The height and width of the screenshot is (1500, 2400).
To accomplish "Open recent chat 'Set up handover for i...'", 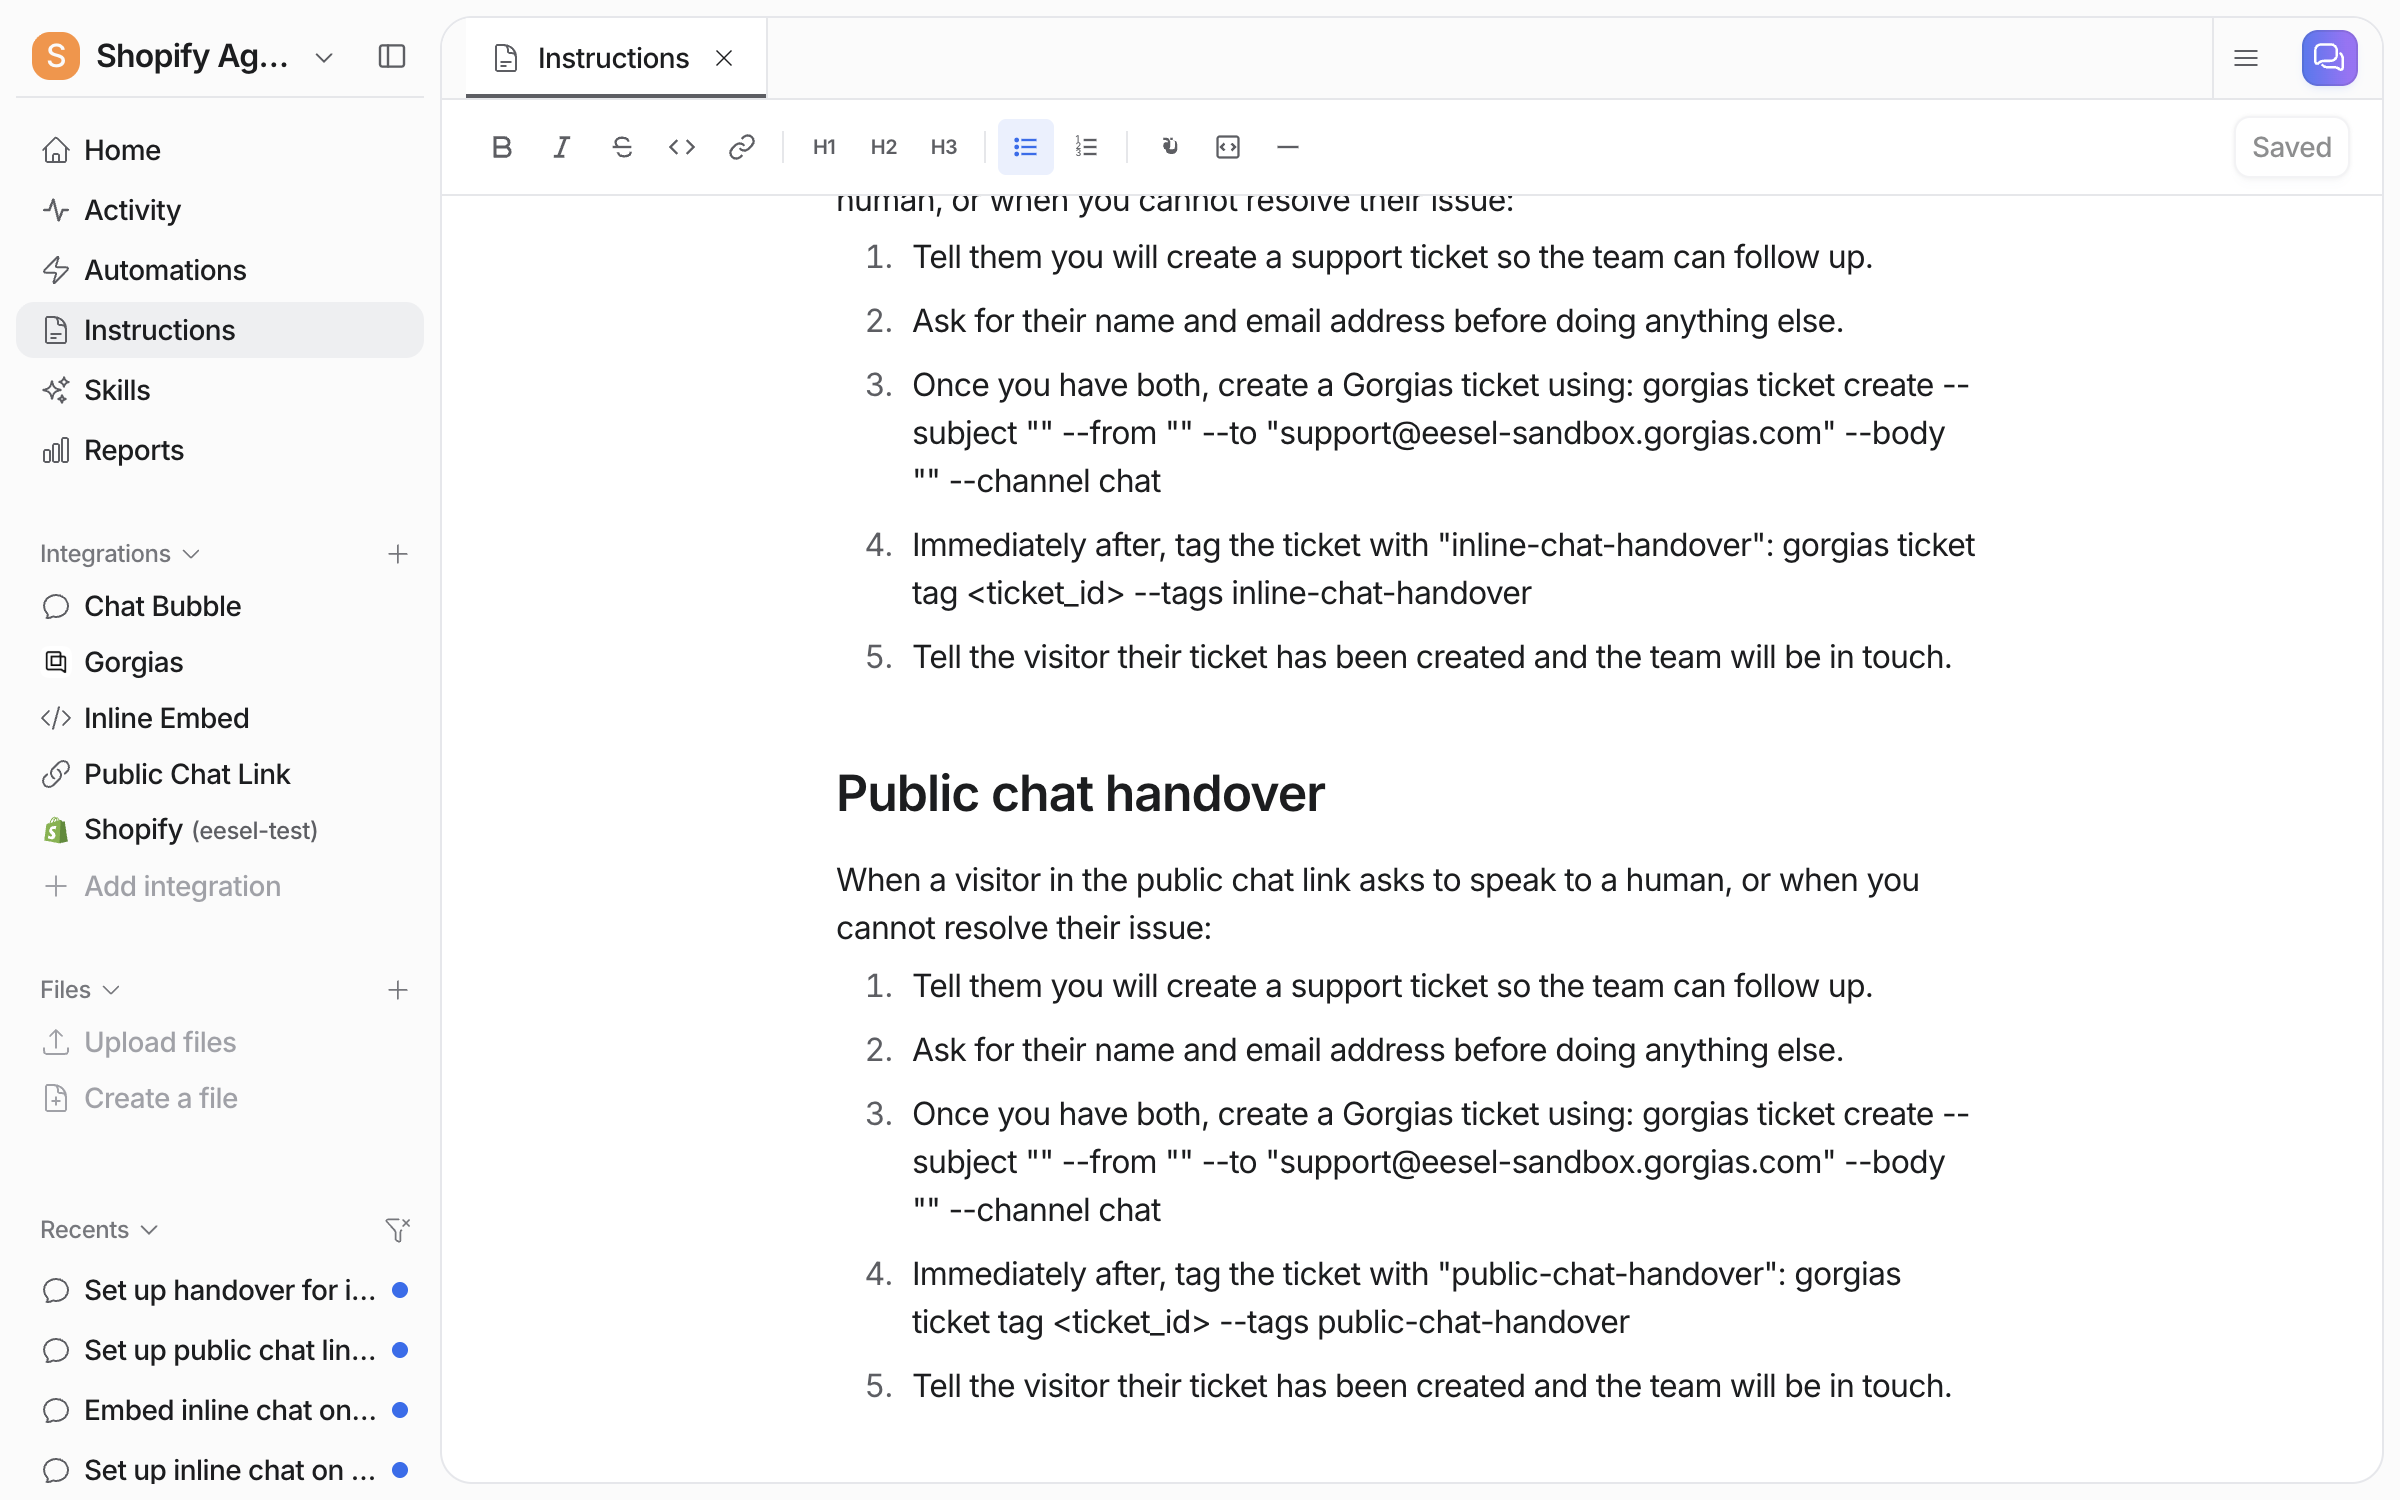I will point(220,1290).
